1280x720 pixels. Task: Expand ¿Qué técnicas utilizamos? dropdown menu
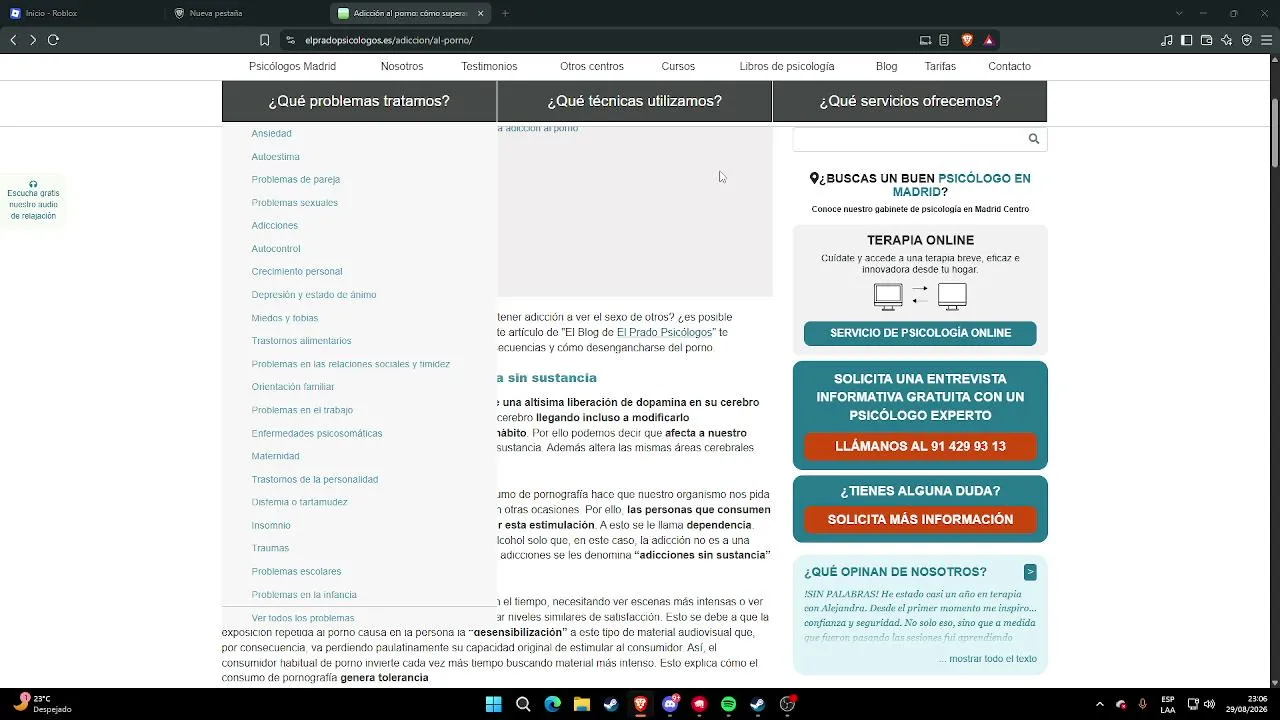[x=634, y=101]
